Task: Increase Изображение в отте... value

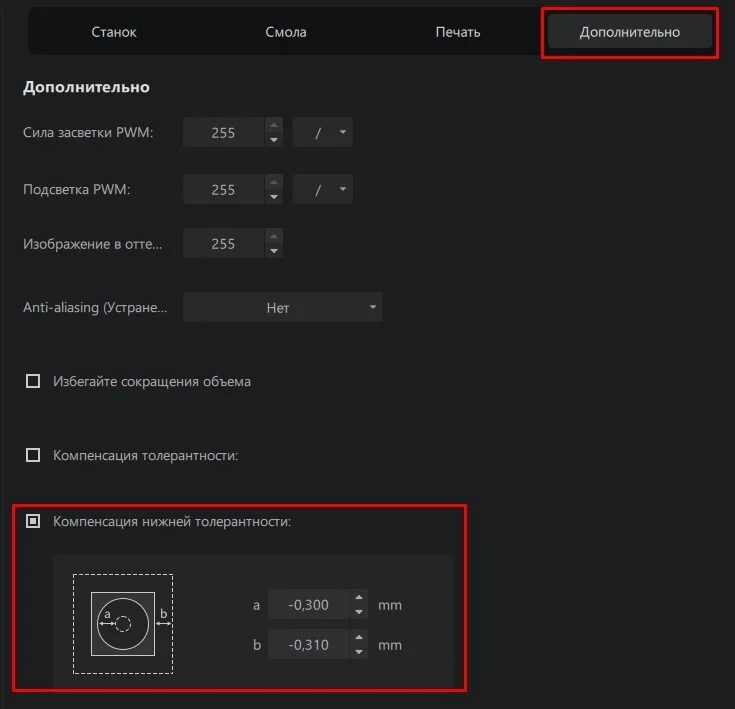Action: click(274, 236)
